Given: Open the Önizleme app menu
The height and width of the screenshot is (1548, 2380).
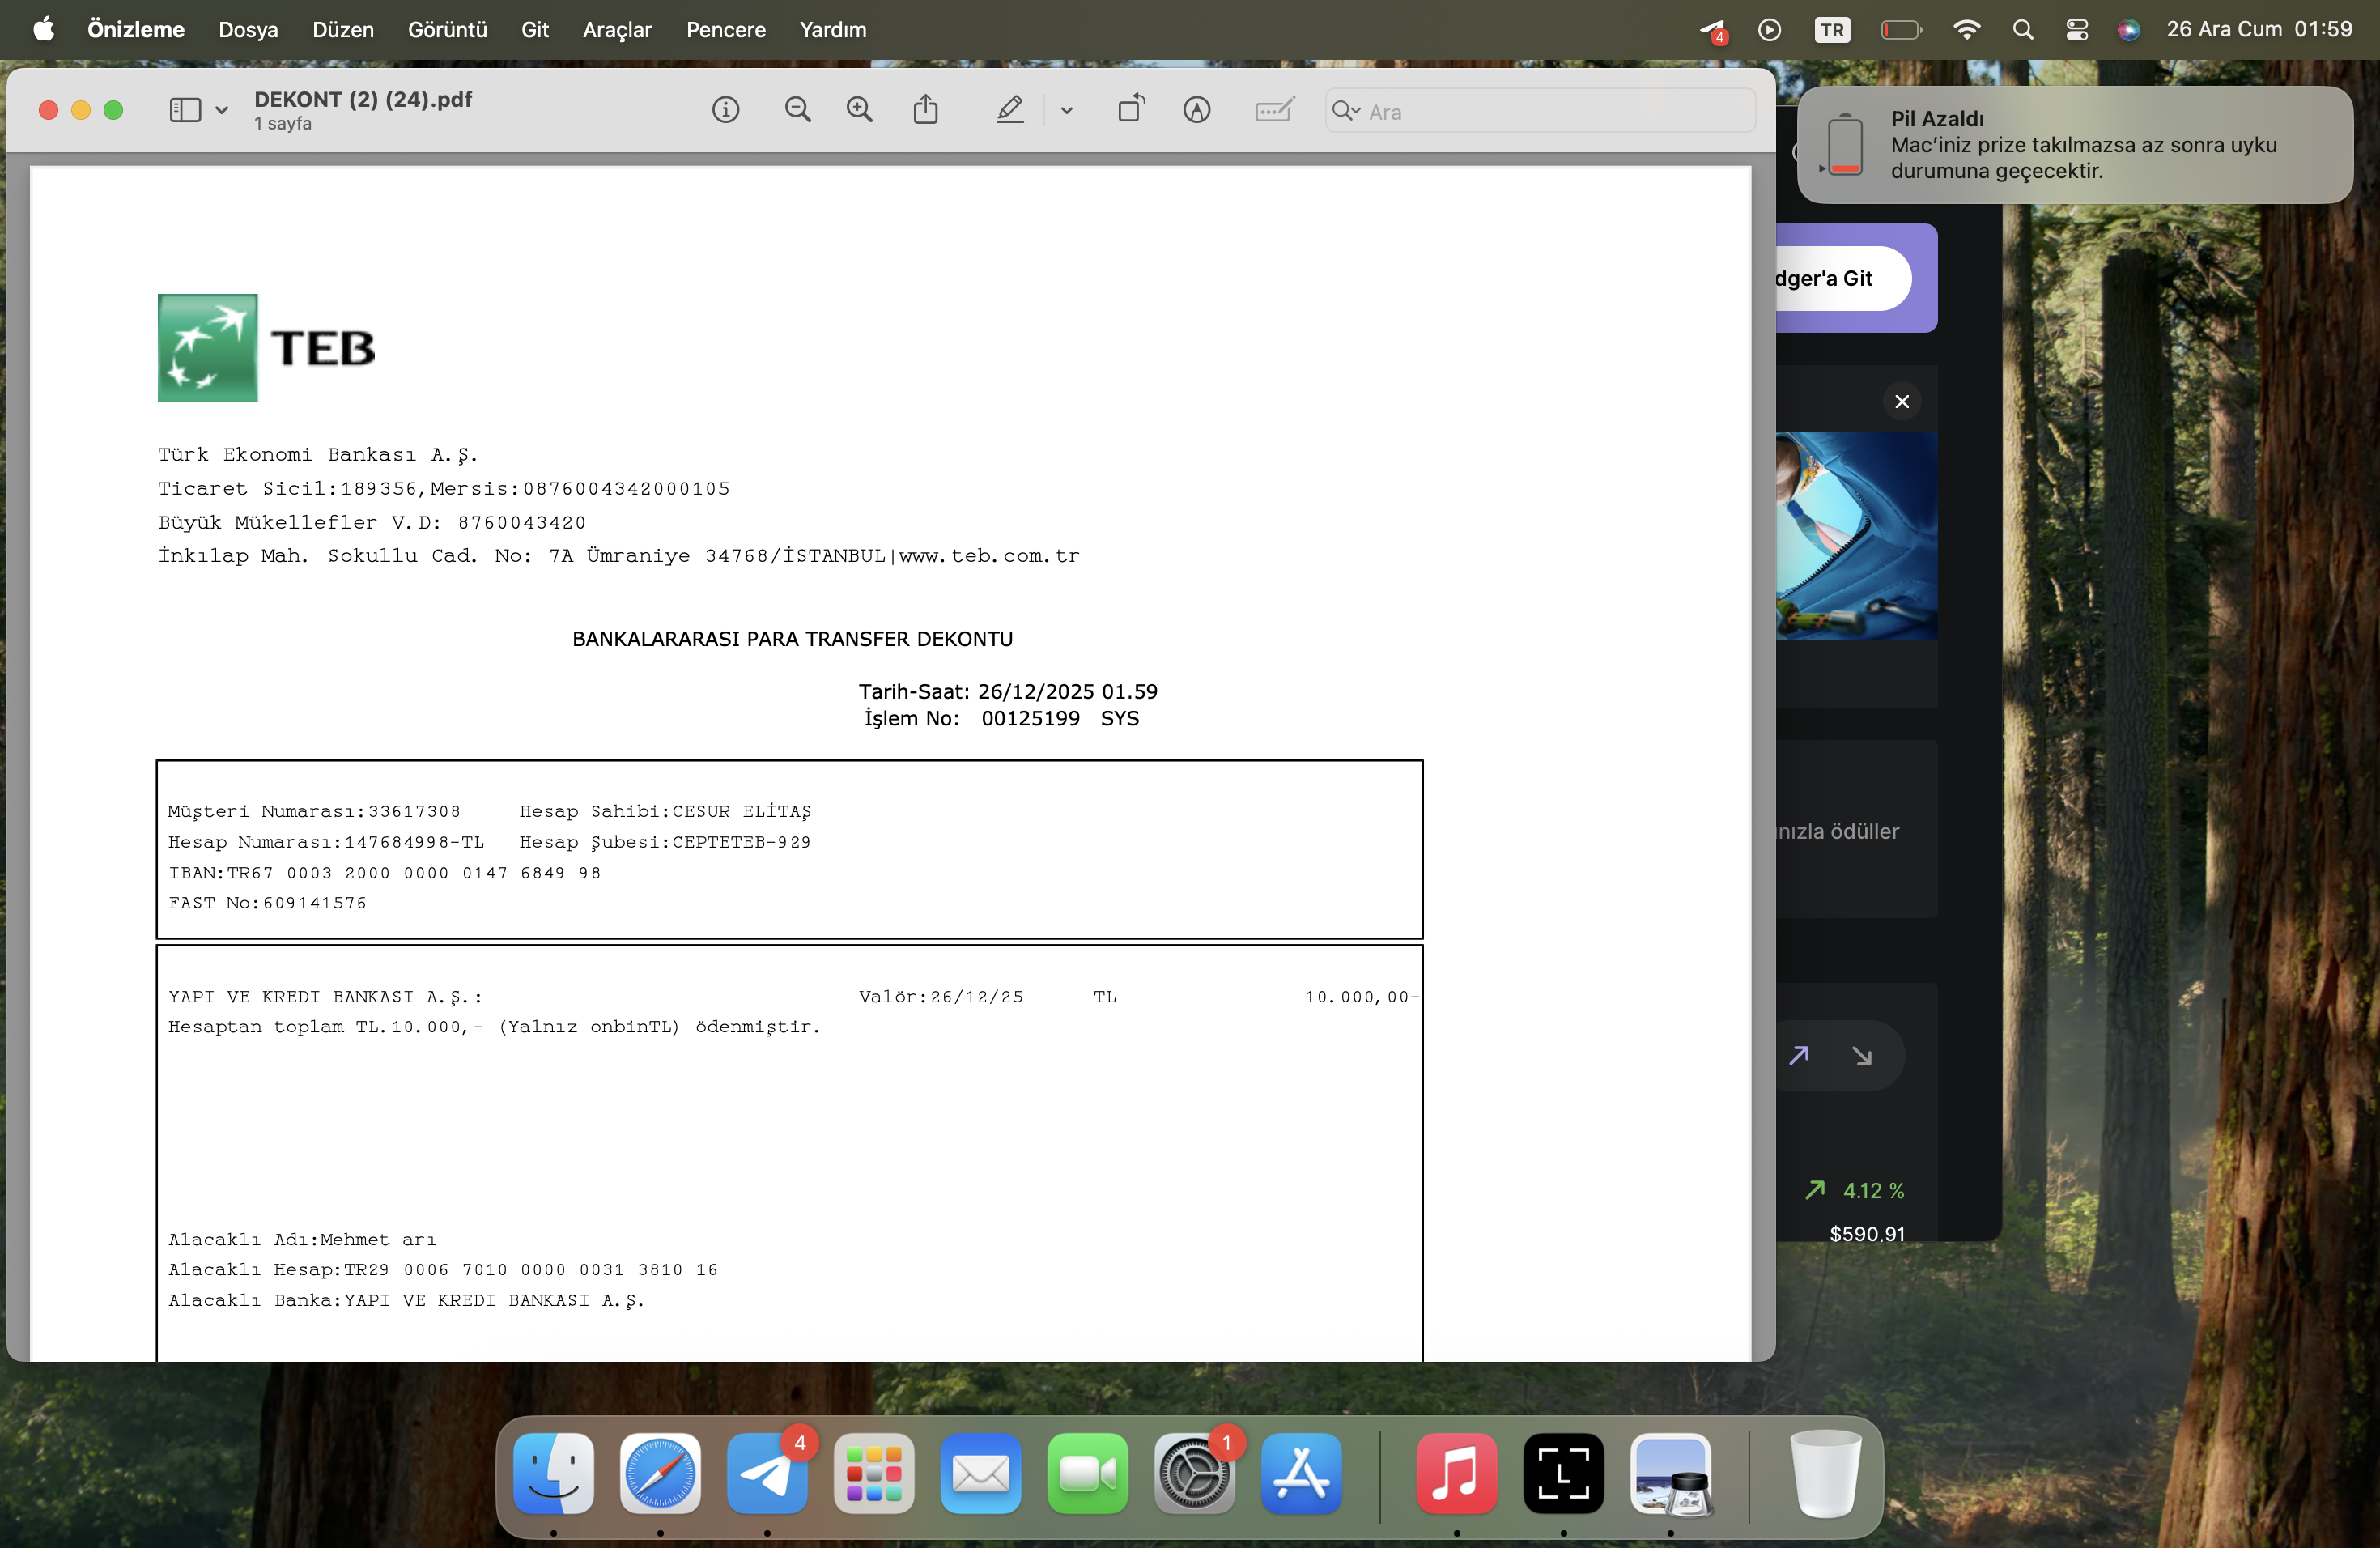Looking at the screenshot, I should (136, 30).
